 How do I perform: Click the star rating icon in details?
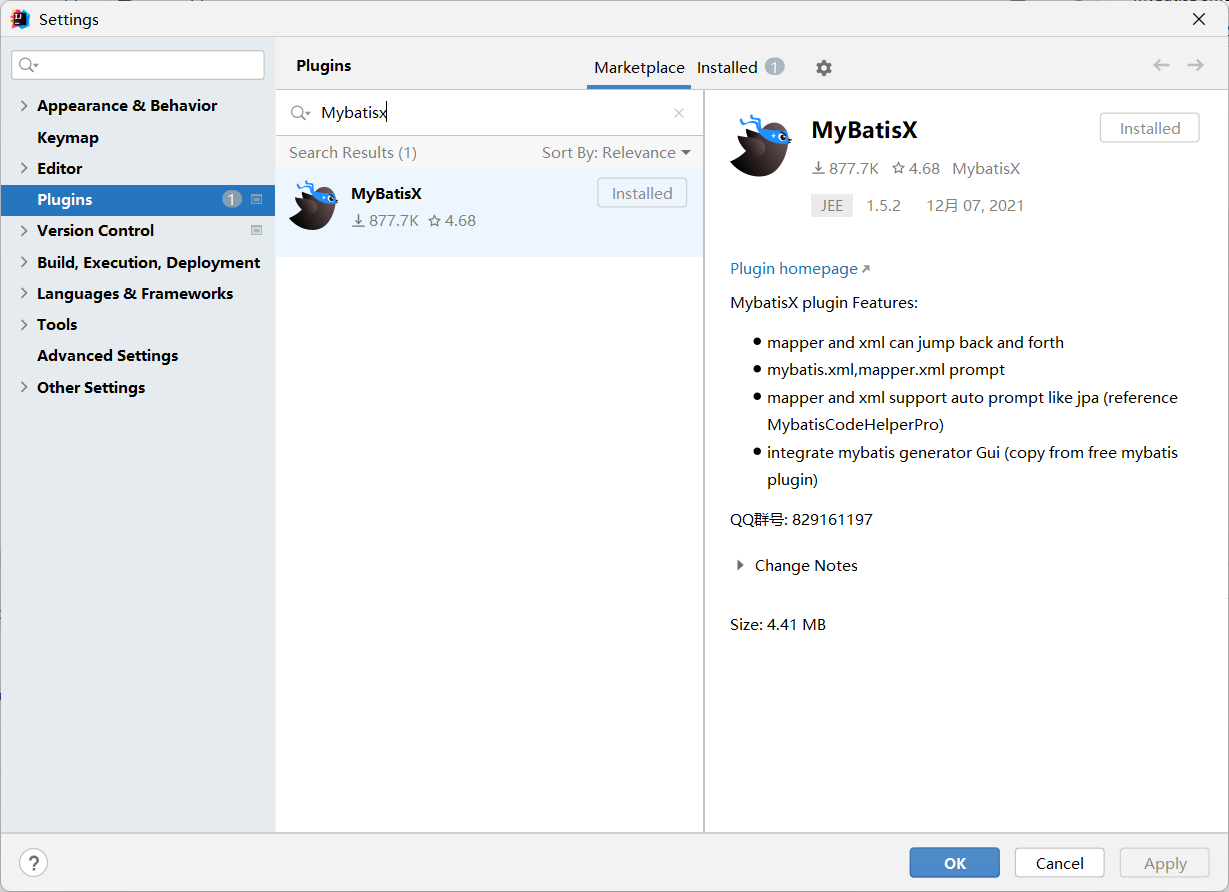(898, 168)
